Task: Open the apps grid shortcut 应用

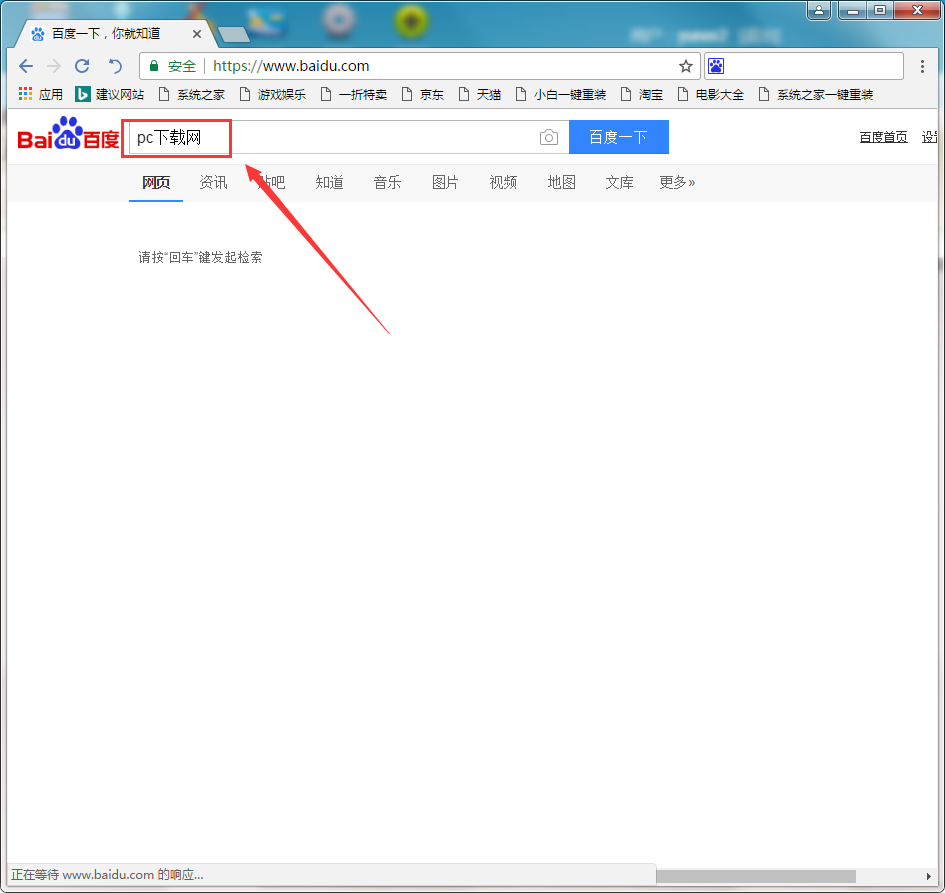Action: point(40,95)
